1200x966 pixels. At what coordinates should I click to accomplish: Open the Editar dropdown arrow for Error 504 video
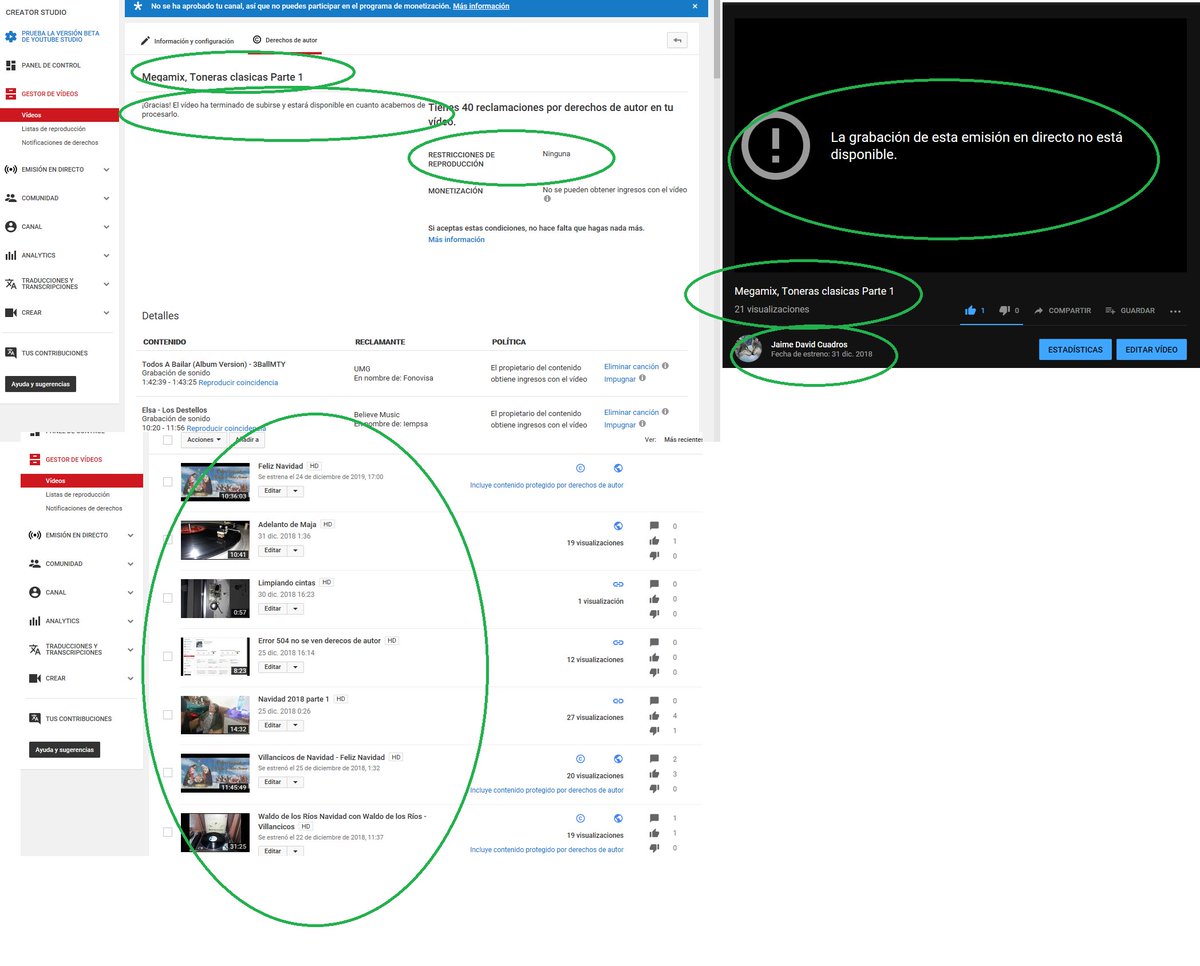tap(295, 667)
